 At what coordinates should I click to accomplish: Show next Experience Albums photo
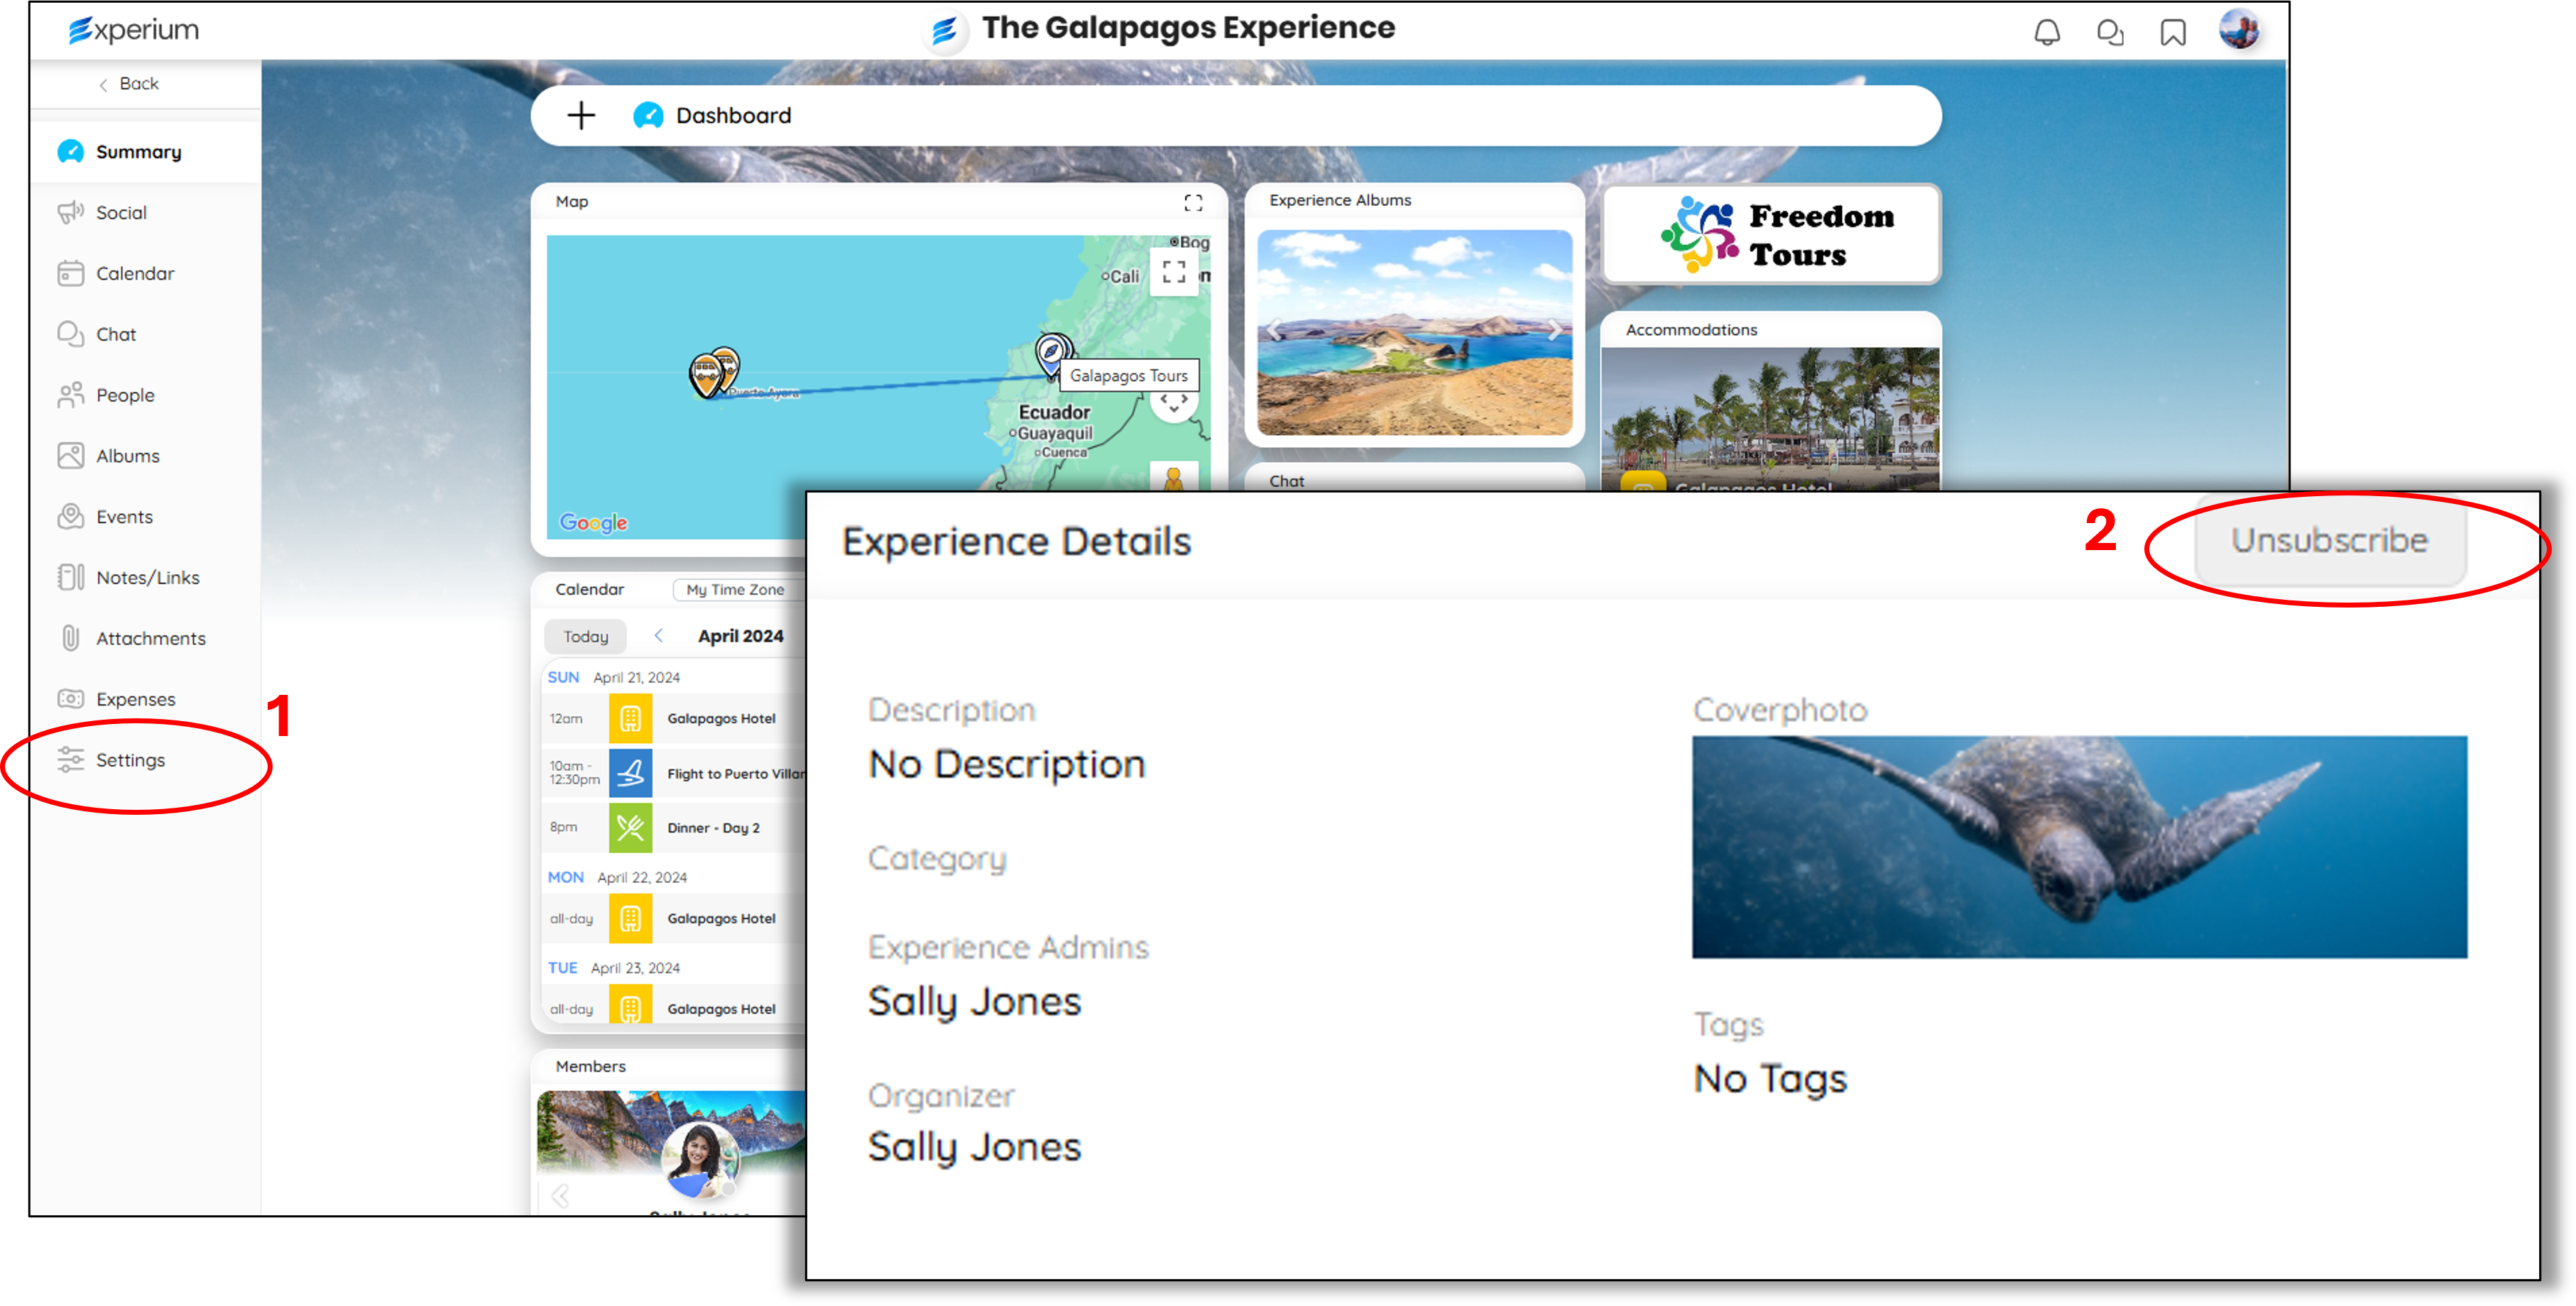click(1555, 331)
